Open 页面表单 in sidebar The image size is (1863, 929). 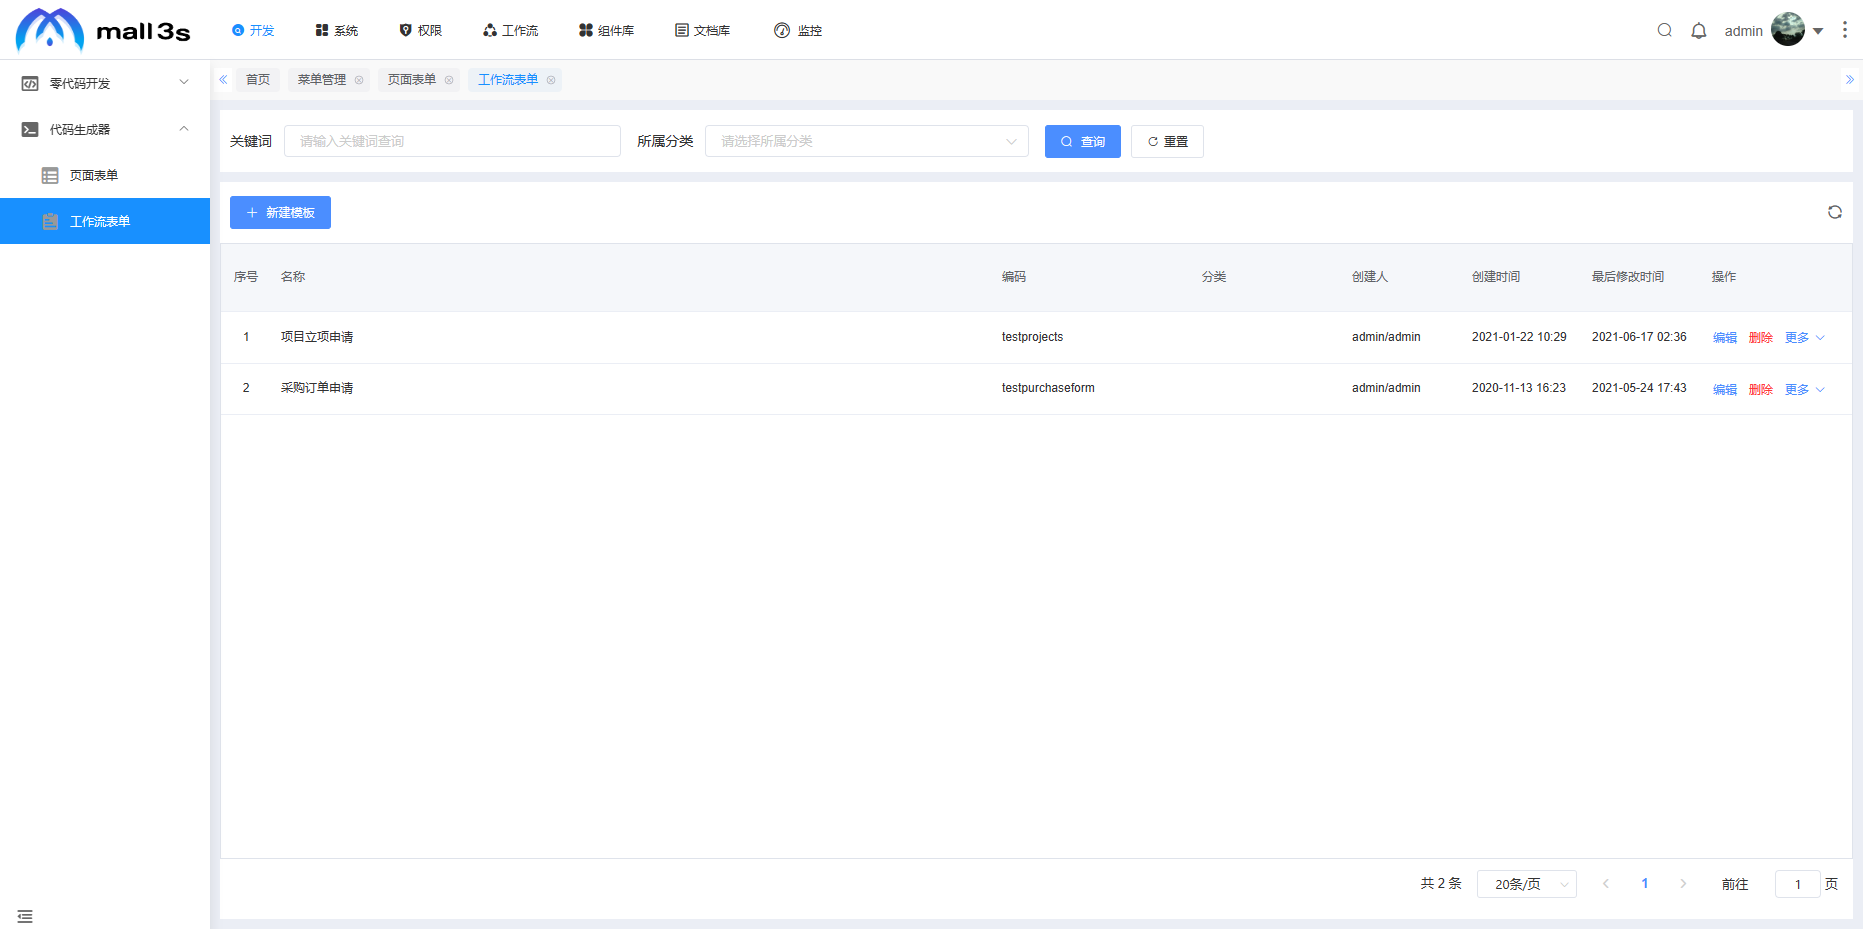[x=105, y=175]
